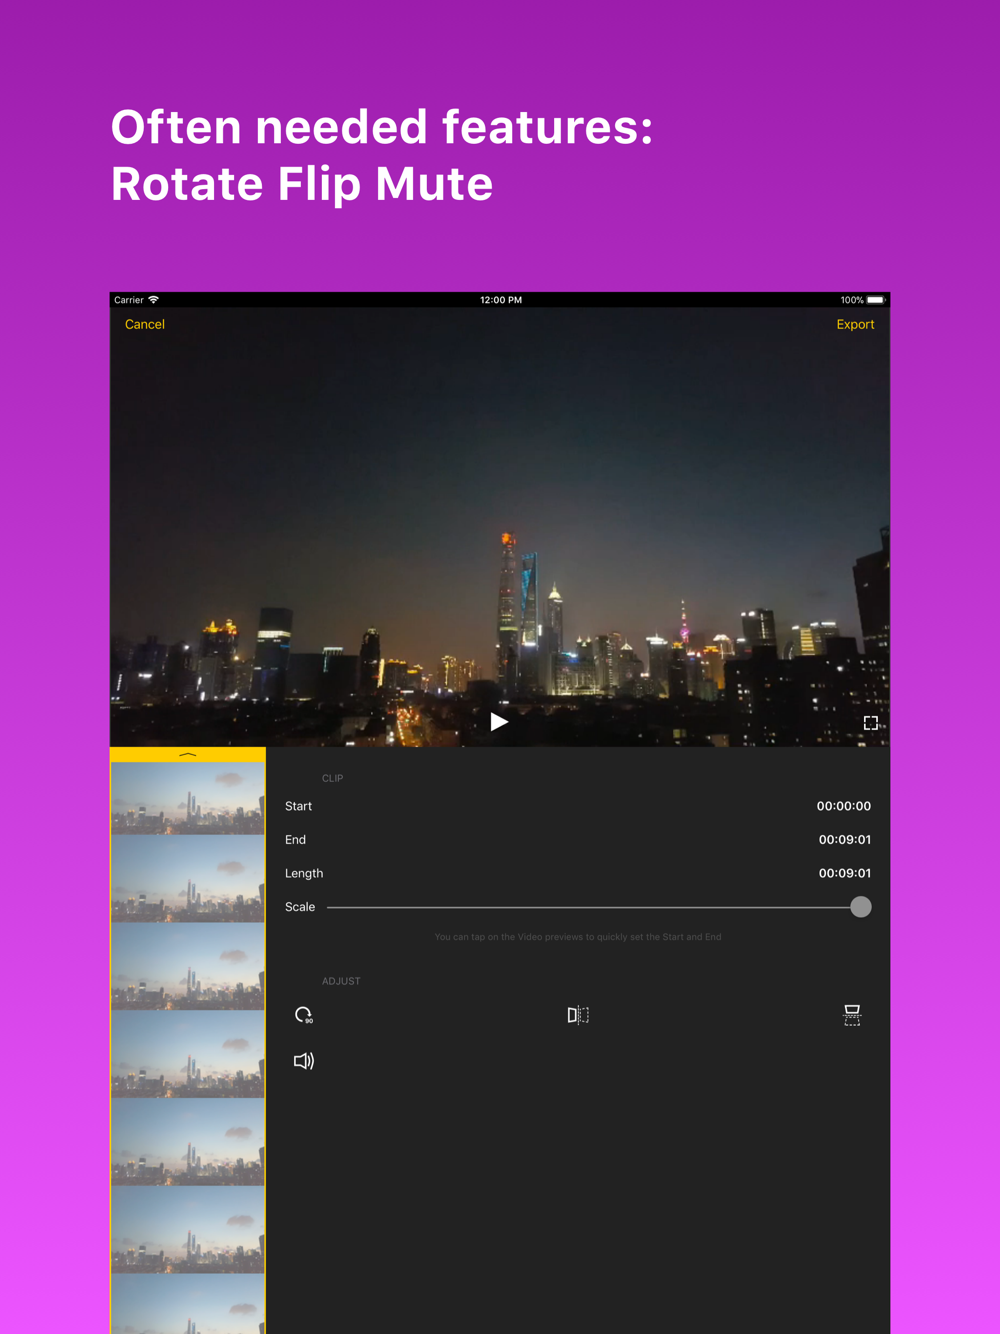Image resolution: width=1000 pixels, height=1334 pixels.
Task: Enter fullscreen video preview
Action: (x=871, y=723)
